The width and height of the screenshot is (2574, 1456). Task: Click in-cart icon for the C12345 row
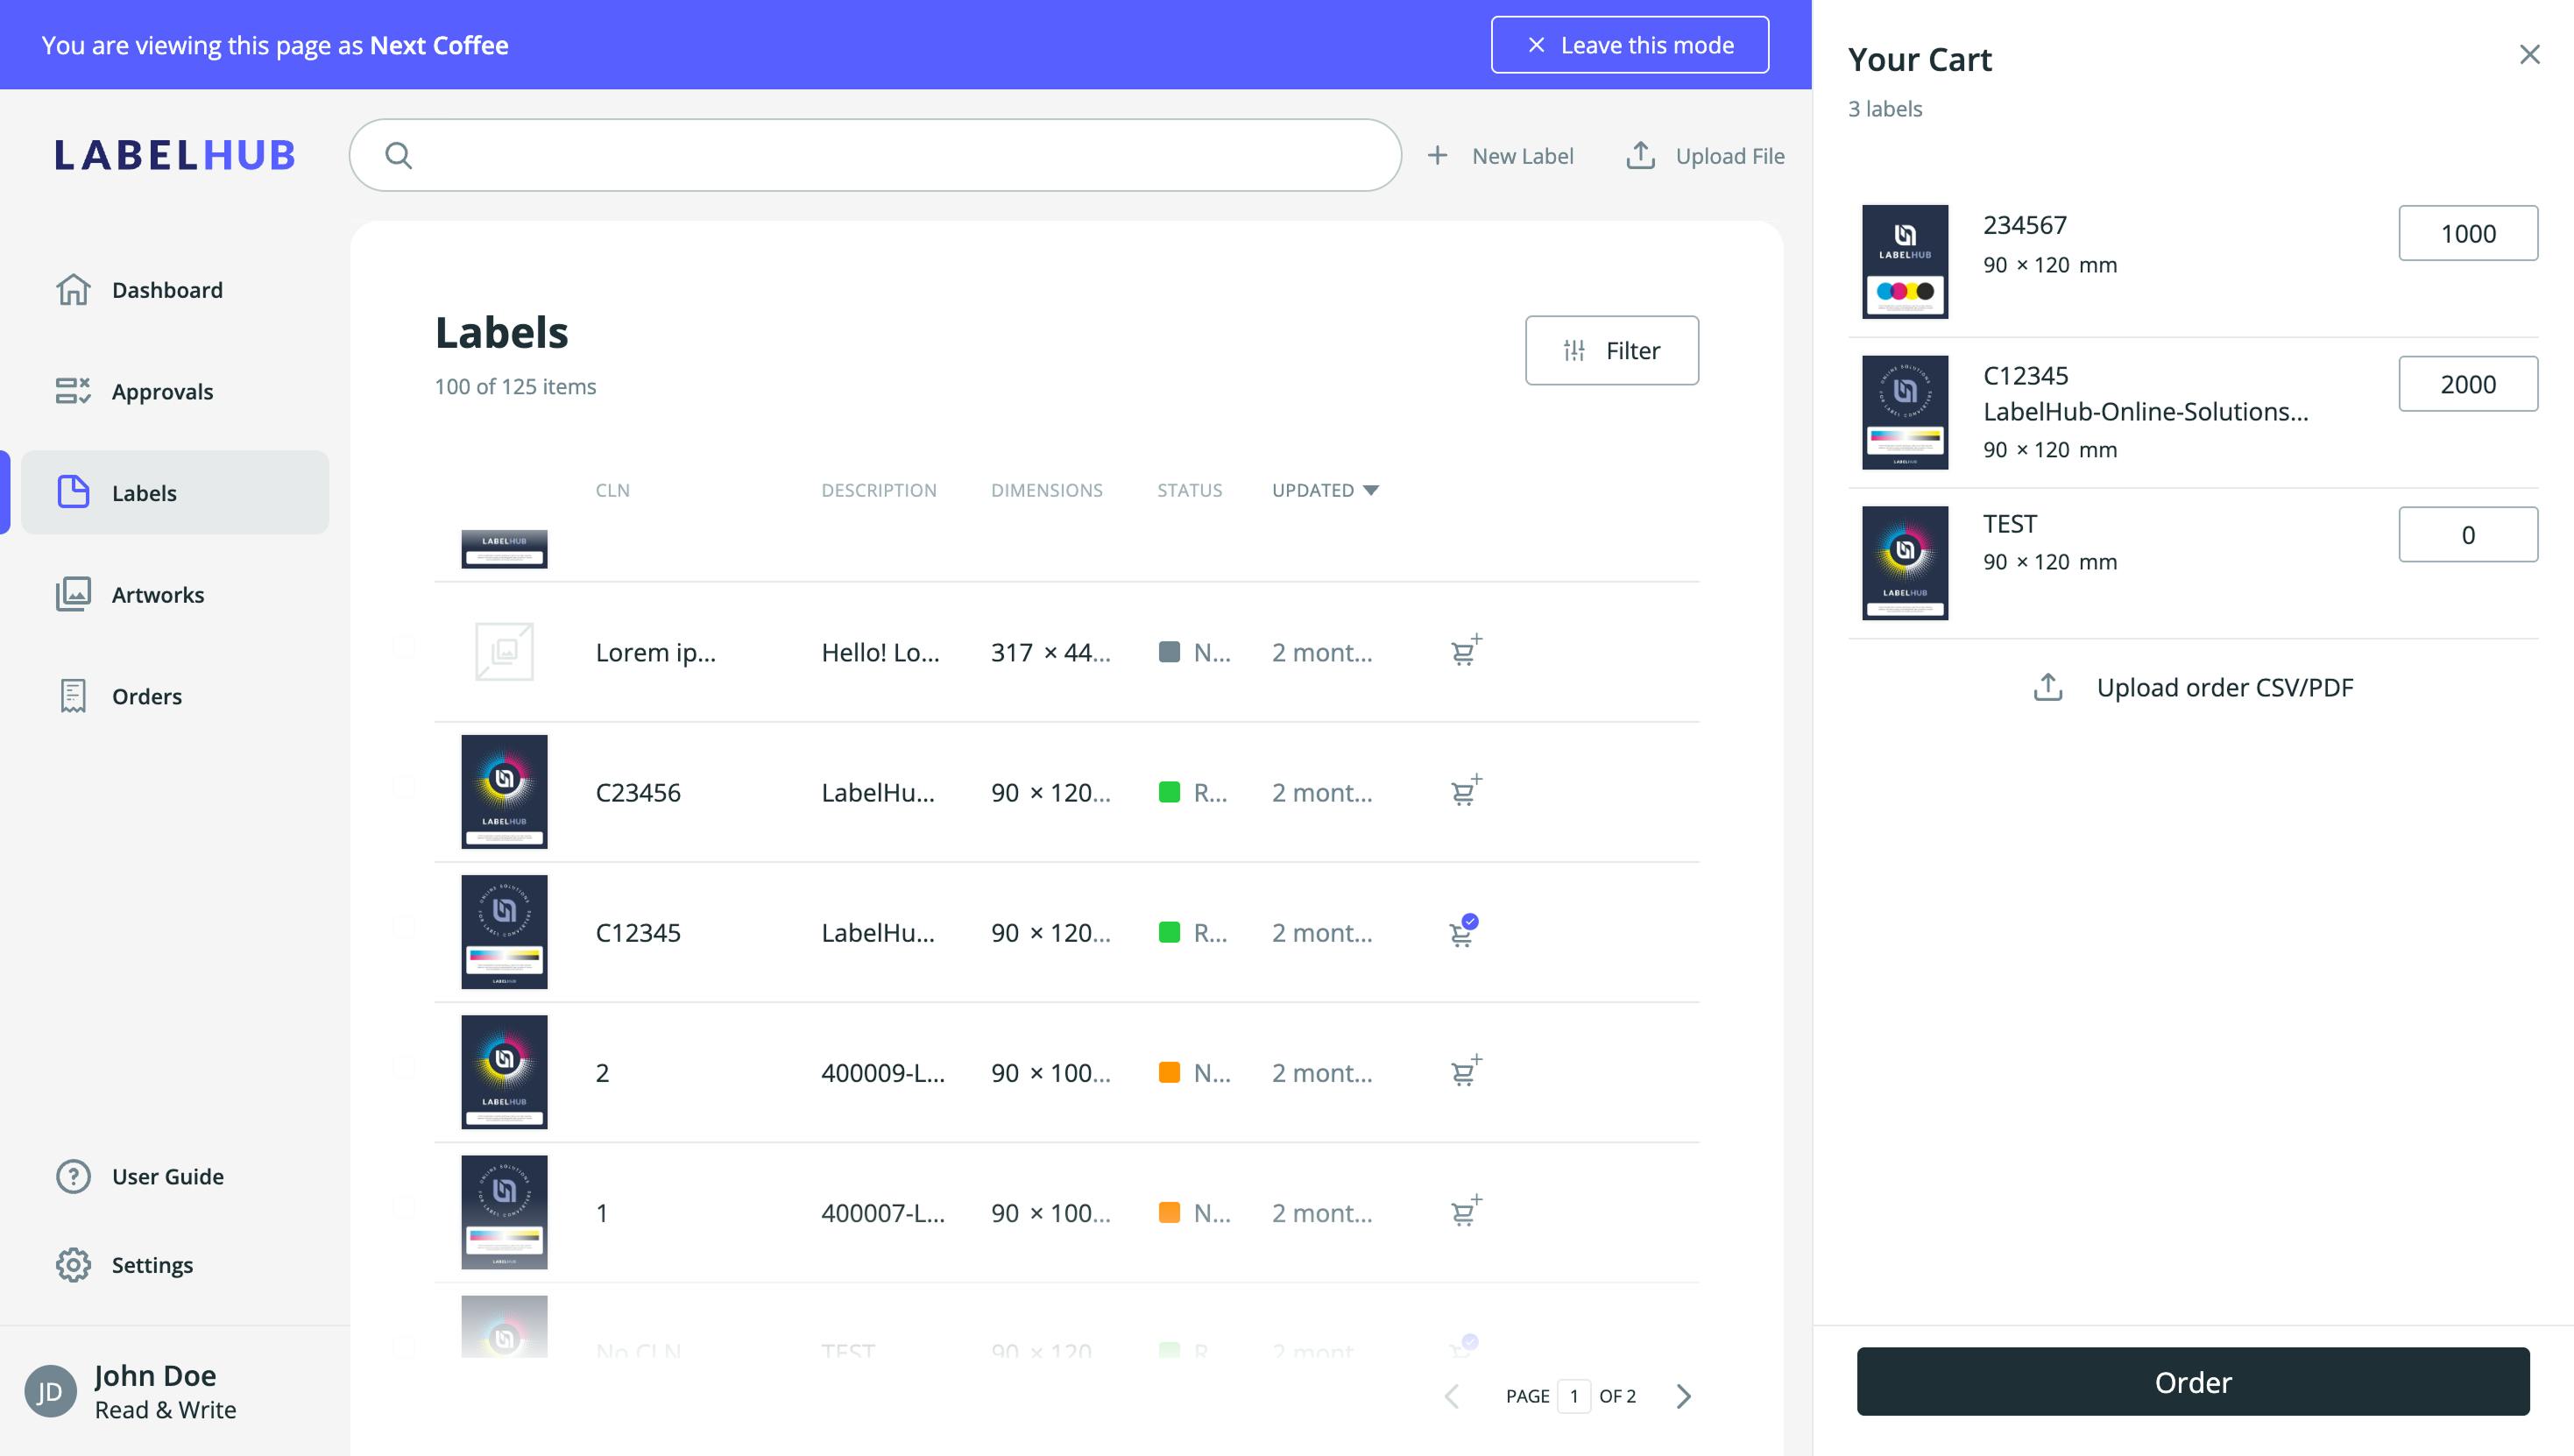(1463, 932)
